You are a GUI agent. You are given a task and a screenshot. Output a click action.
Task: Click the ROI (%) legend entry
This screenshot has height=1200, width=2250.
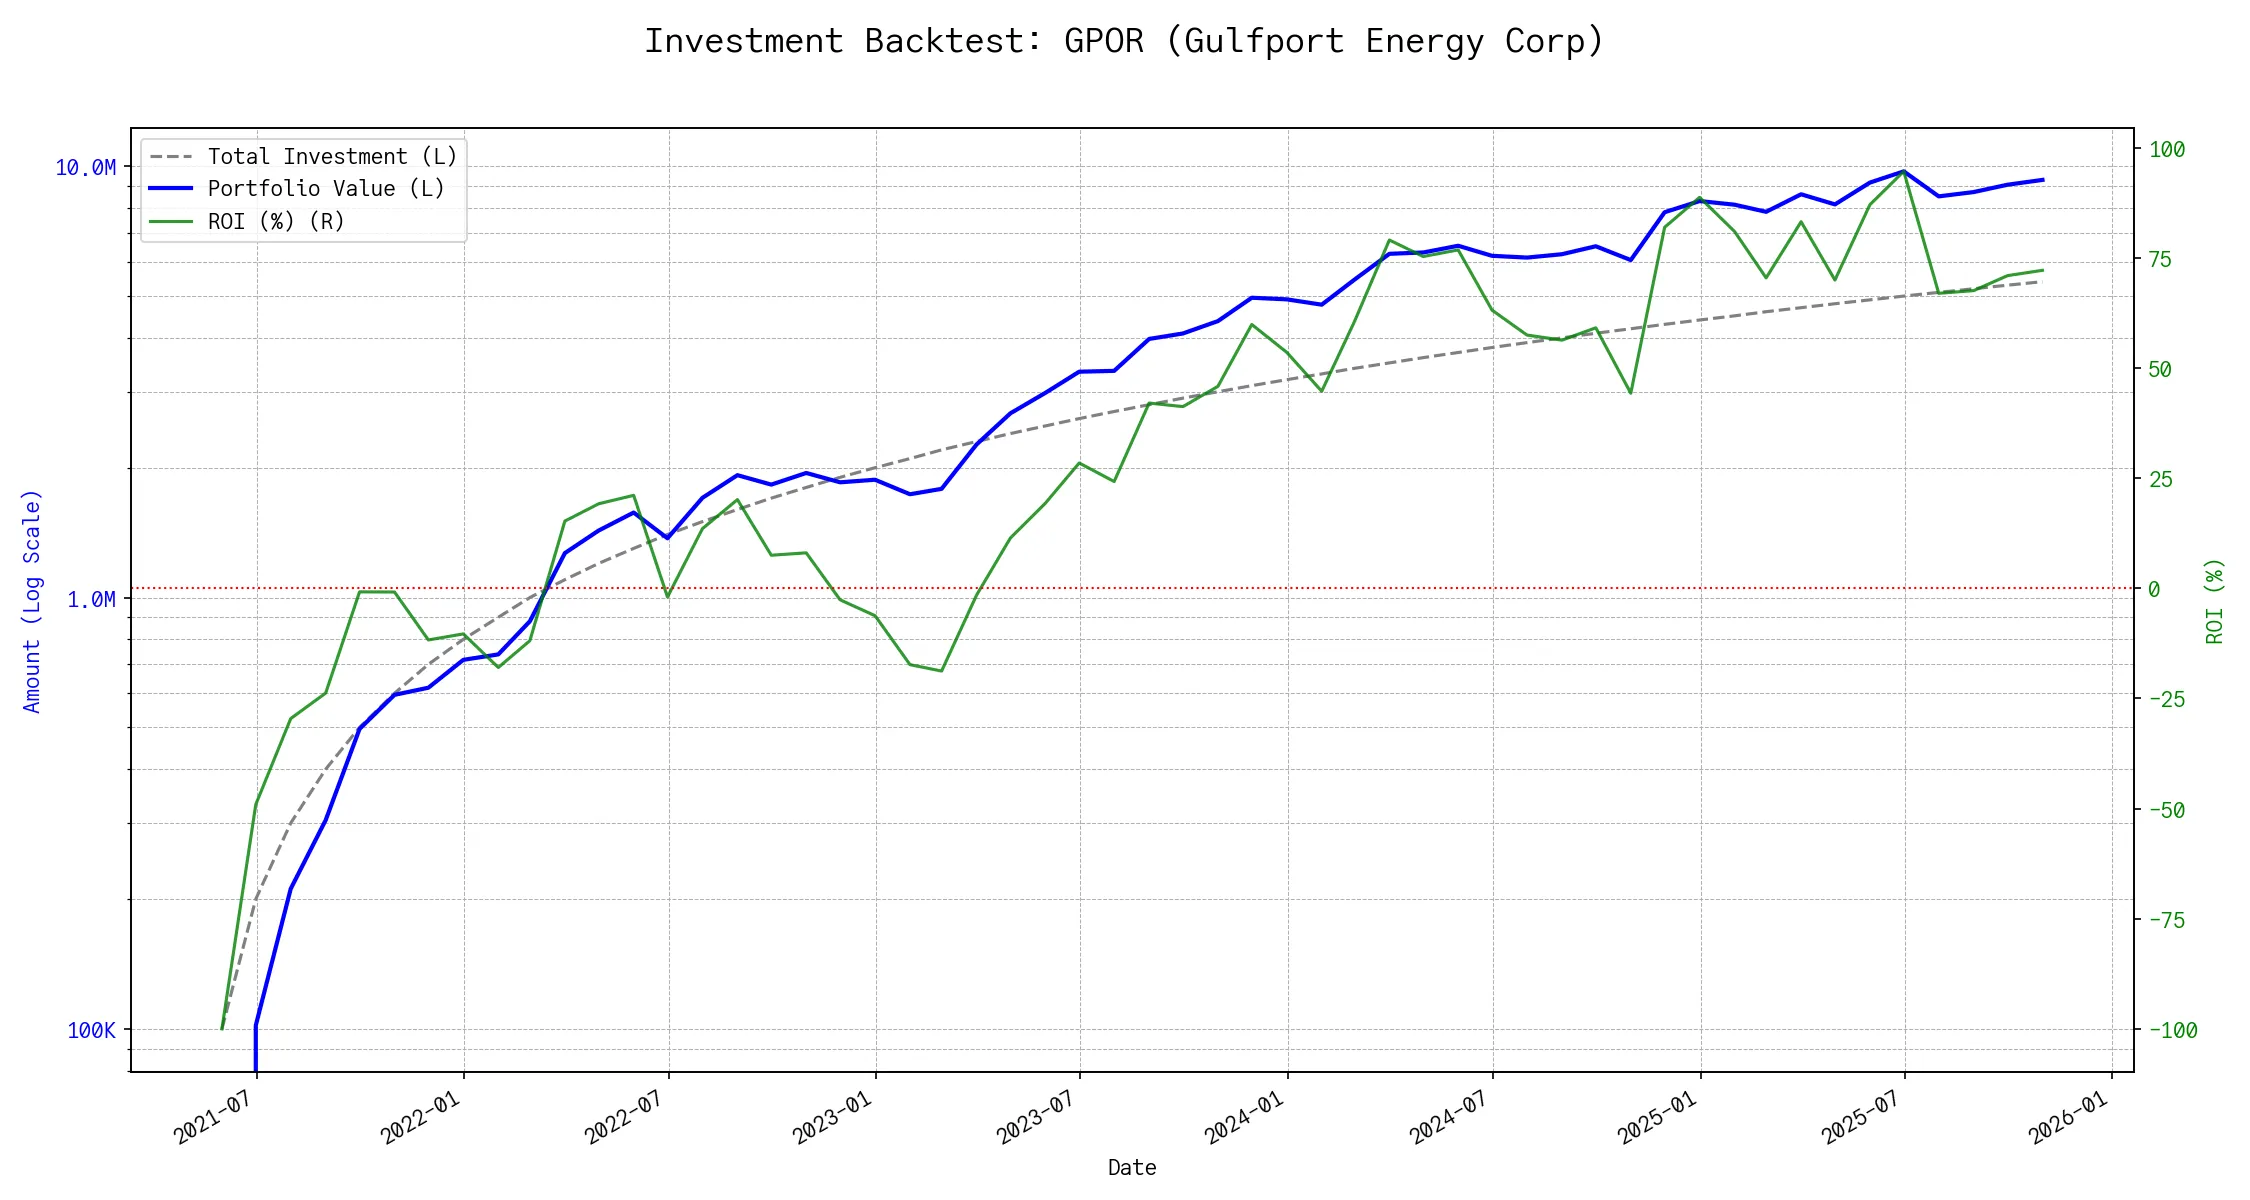pos(275,222)
